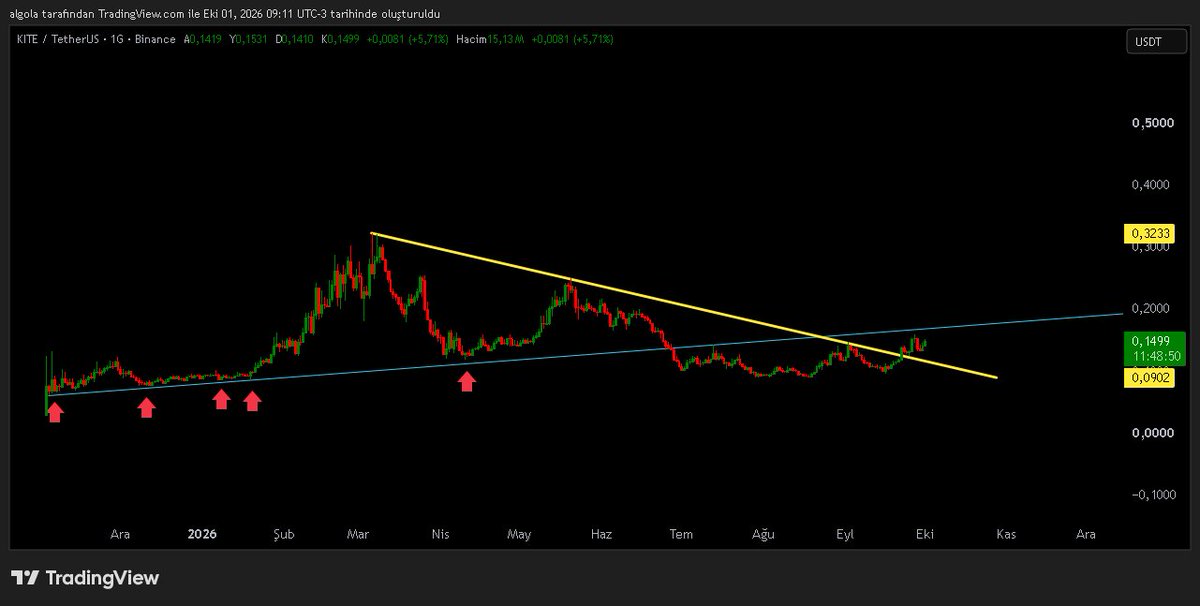The image size is (1200, 606).
Task: Click the green 0,1499 current price label
Action: click(x=1150, y=340)
